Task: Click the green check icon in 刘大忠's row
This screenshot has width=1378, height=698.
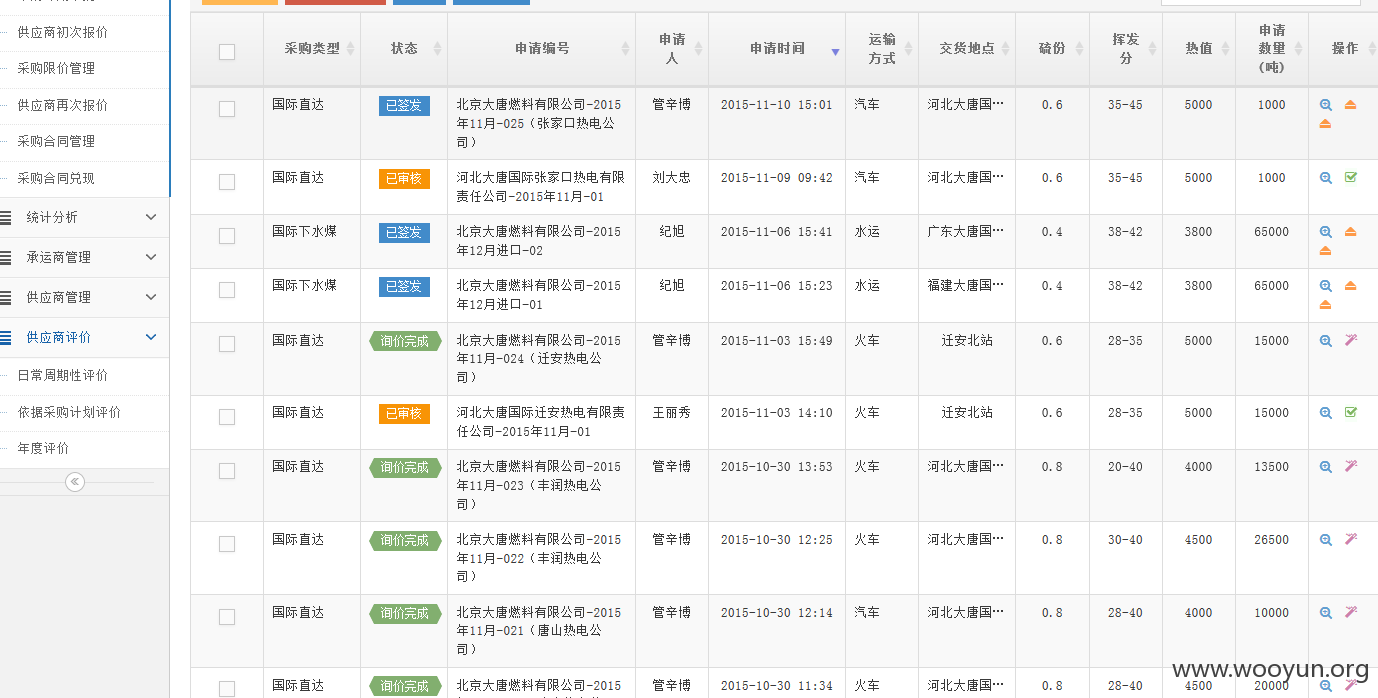Action: pyautogui.click(x=1350, y=178)
